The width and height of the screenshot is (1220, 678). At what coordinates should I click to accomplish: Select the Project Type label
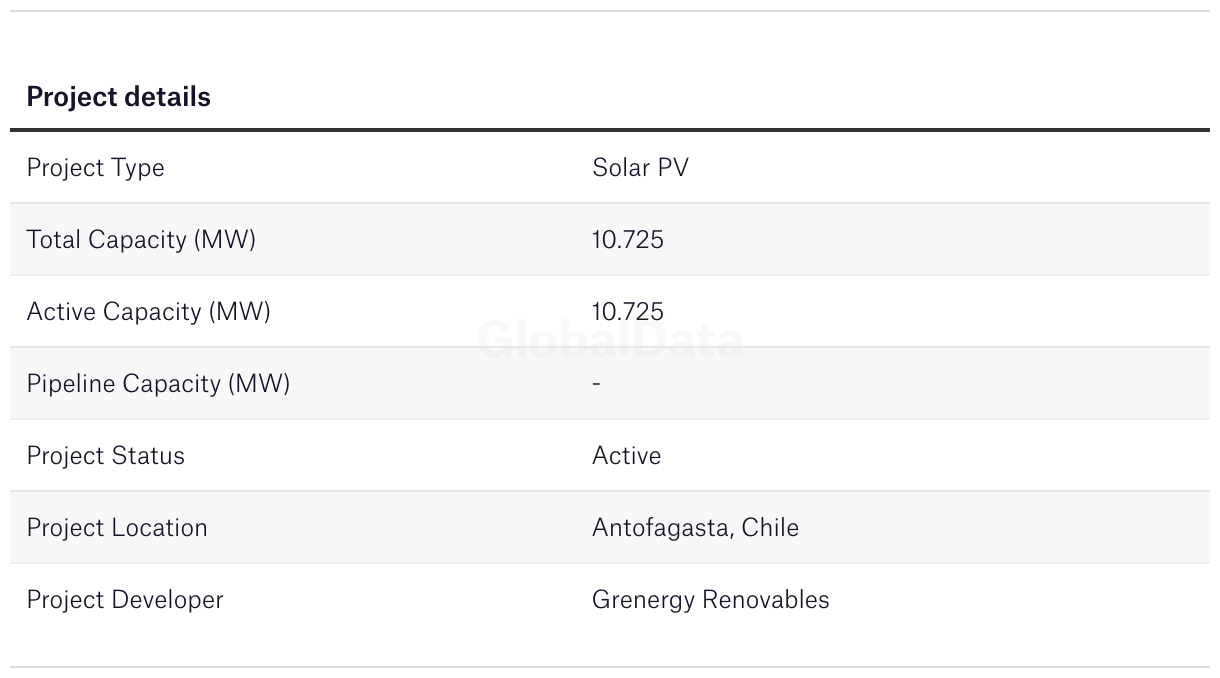click(95, 168)
